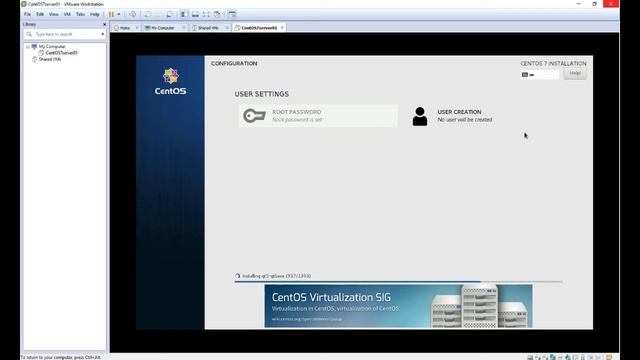The height and width of the screenshot is (360, 640).
Task: Open the Root Password setting
Action: coord(318,116)
